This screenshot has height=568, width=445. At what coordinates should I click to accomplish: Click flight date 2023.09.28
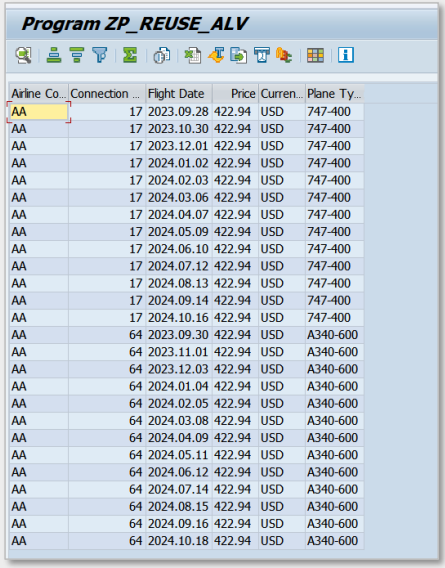tap(179, 112)
